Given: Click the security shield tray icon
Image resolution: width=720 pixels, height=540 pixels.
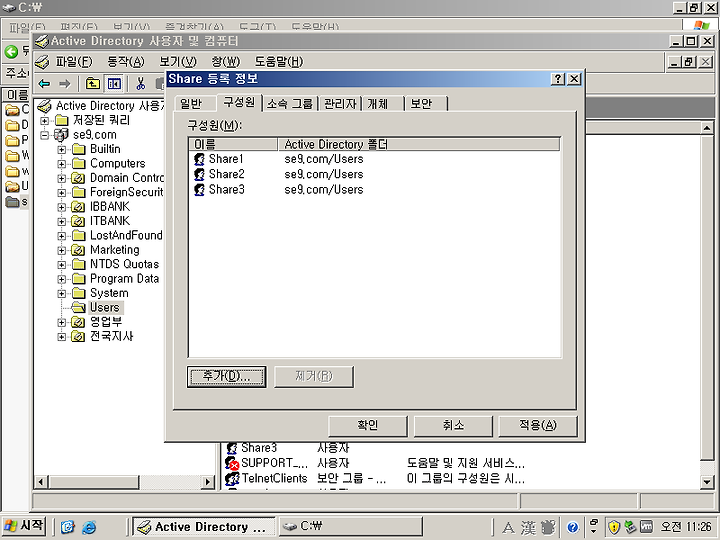Looking at the screenshot, I should tap(614, 527).
